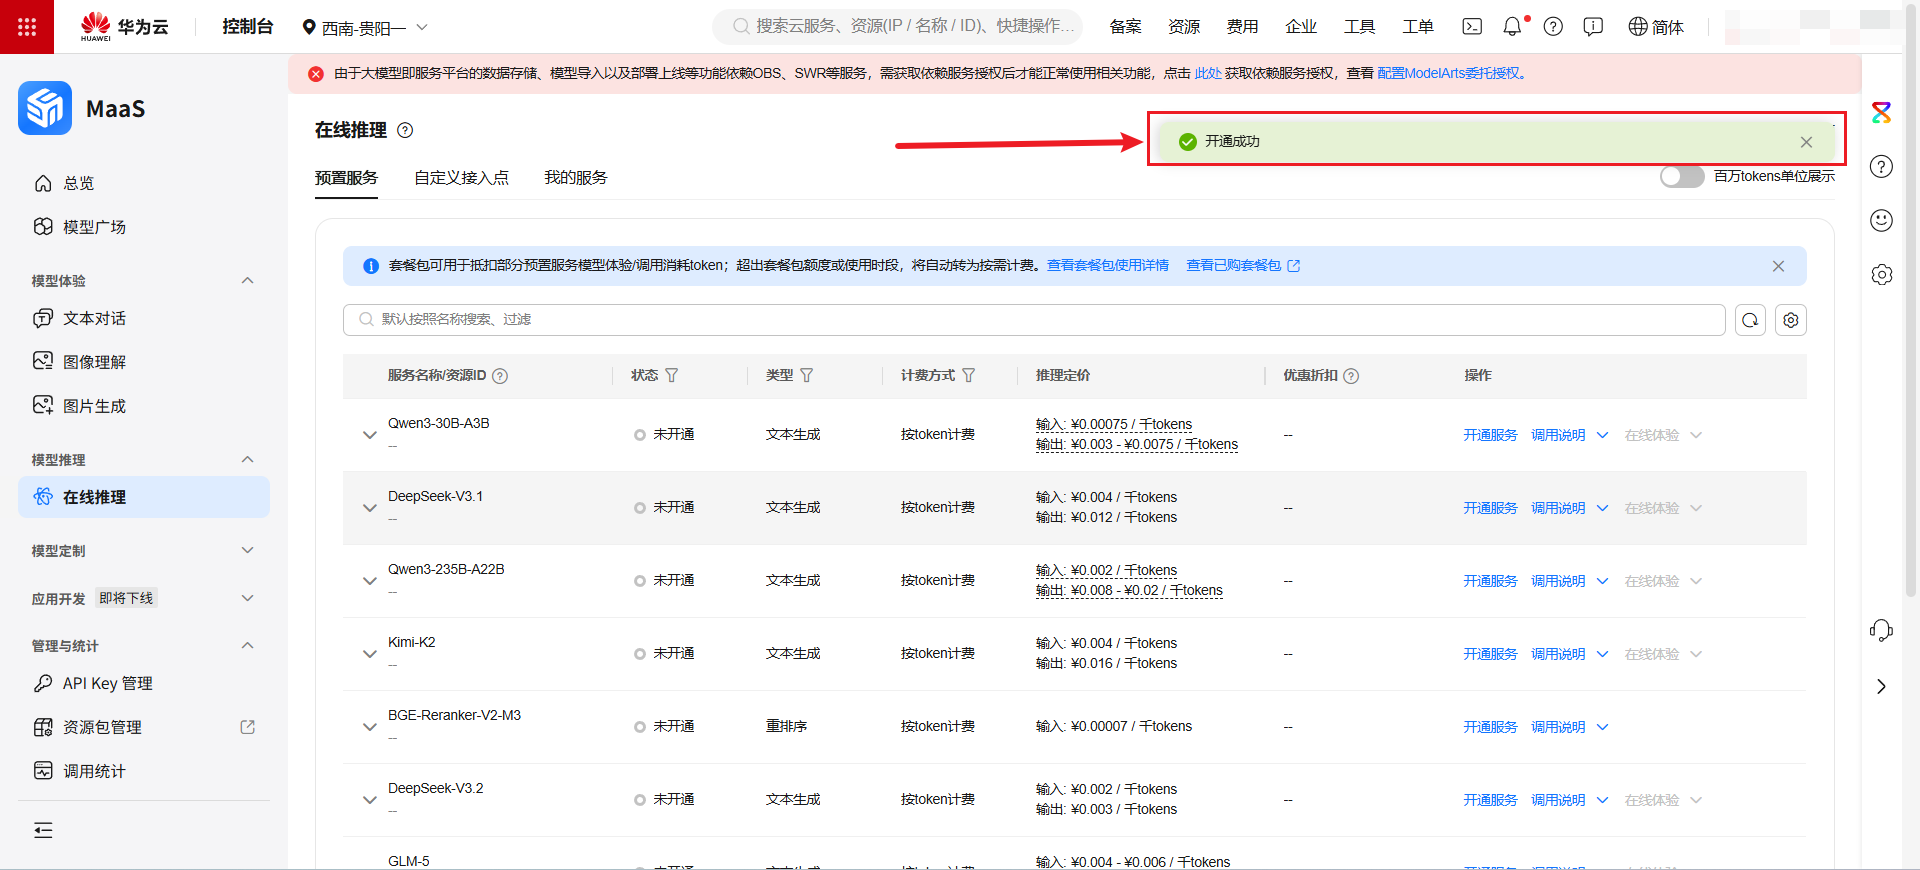
Task: Collapse the 管理与统计 sidebar section
Action: pos(248,645)
